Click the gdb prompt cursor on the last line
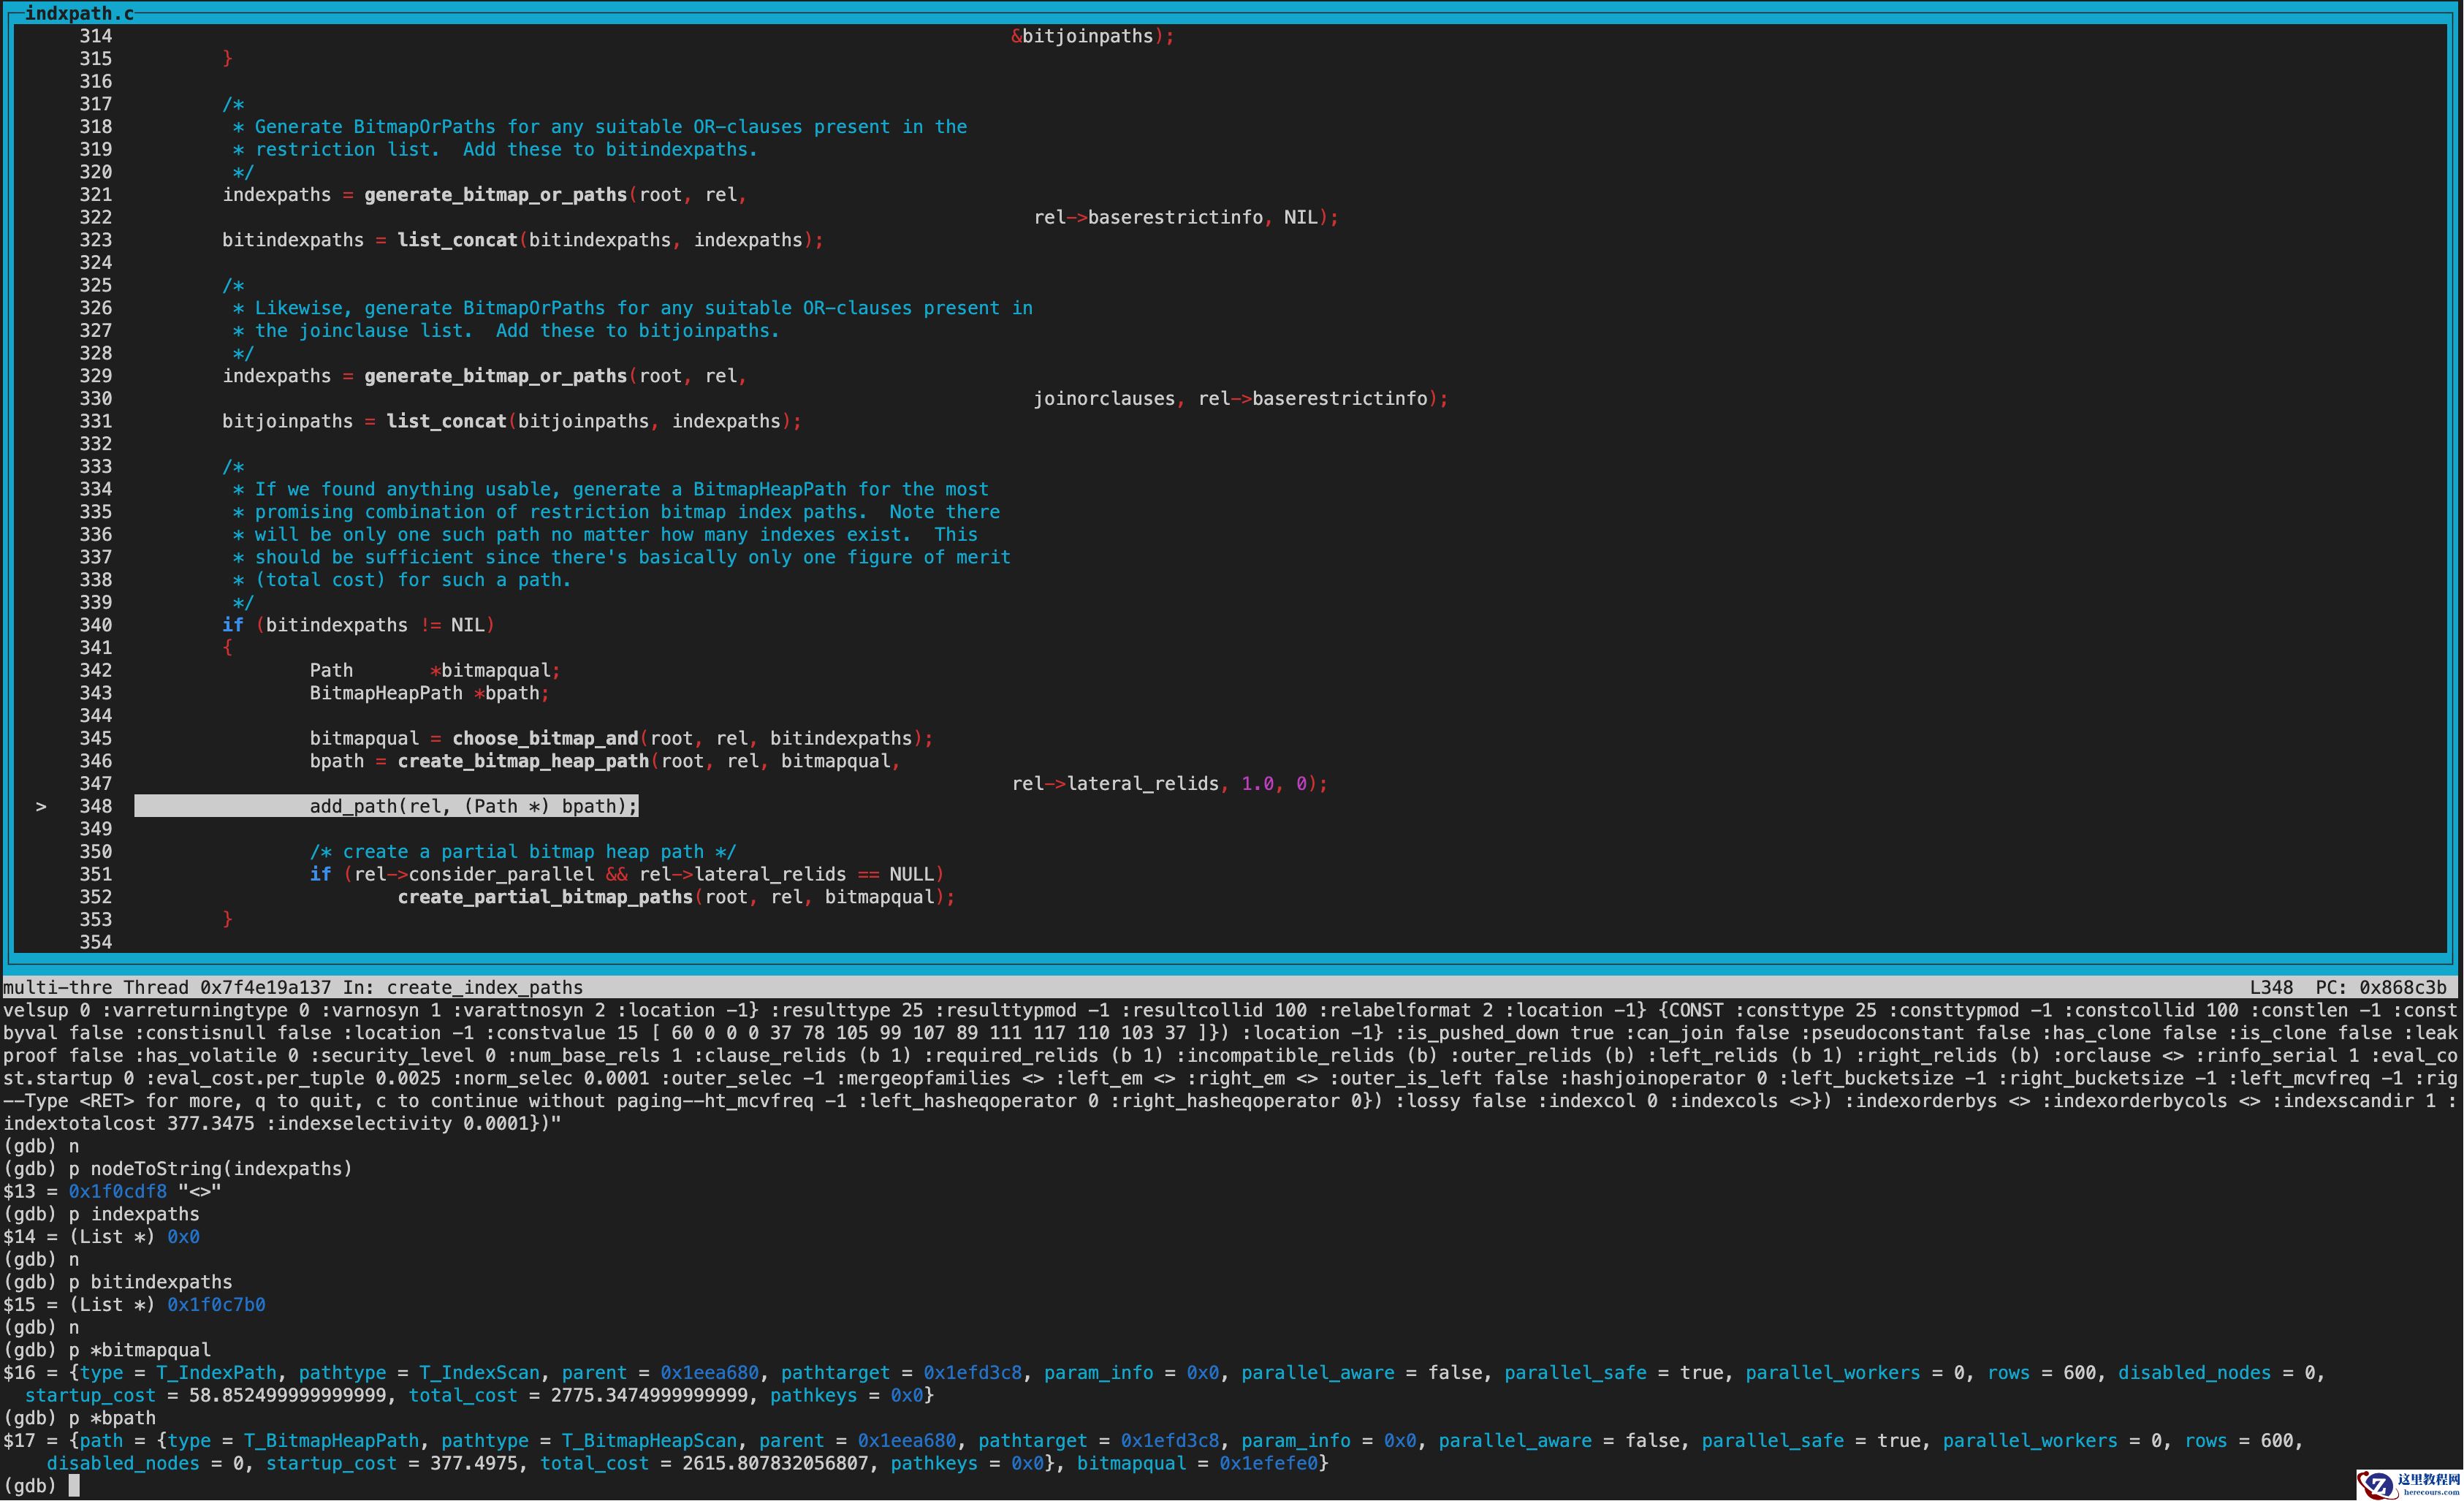The height and width of the screenshot is (1501, 2464). (x=74, y=1486)
